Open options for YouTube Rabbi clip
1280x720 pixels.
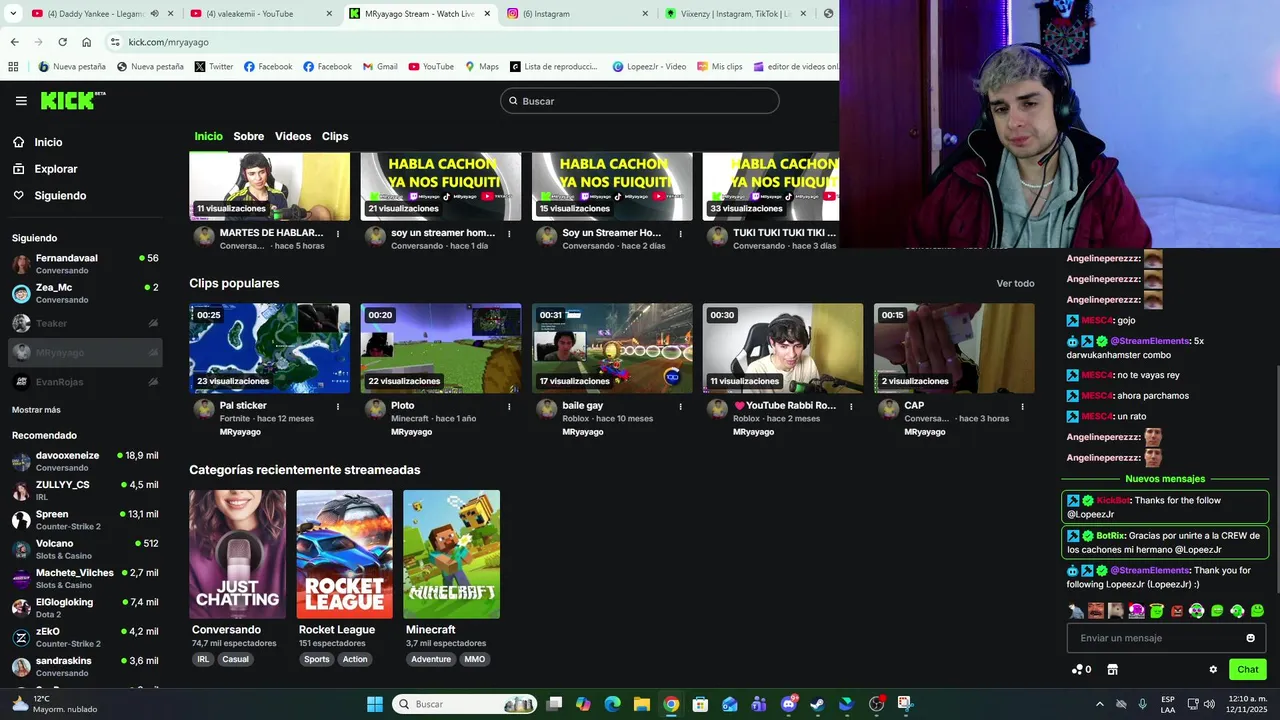point(851,407)
